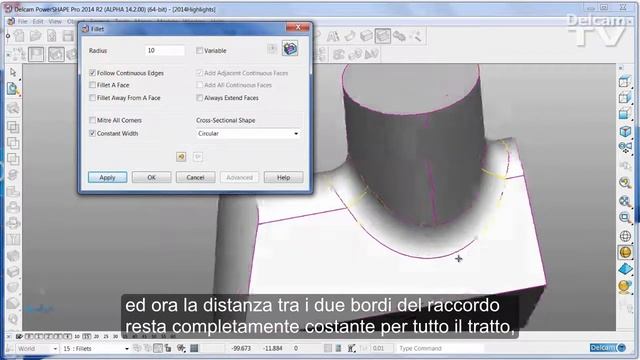
Task: Click the view-from-top cube icon on right
Action: coord(624,82)
